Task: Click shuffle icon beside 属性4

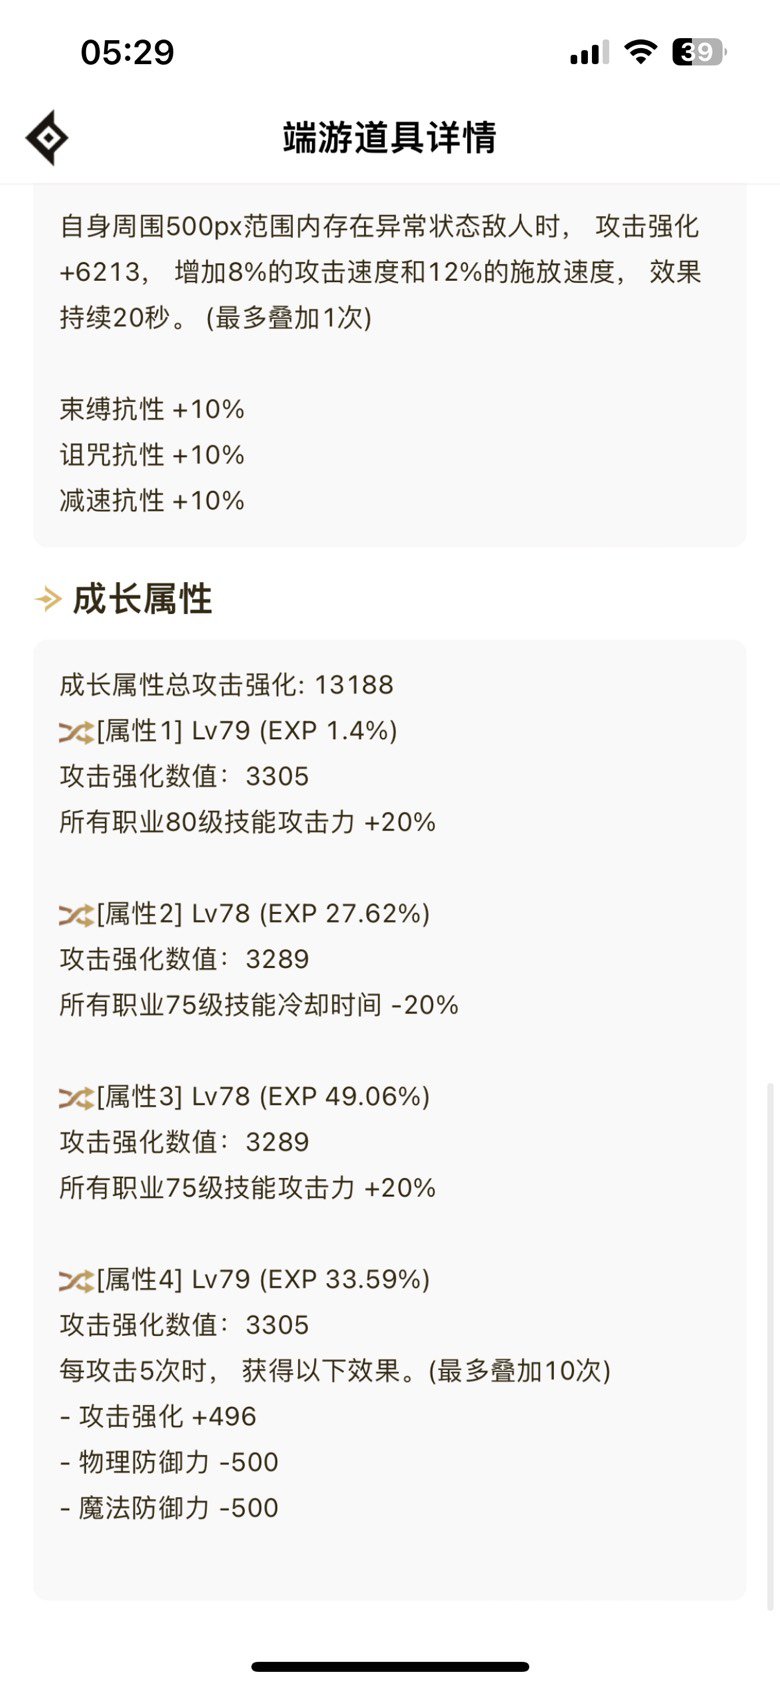Action: [76, 1281]
